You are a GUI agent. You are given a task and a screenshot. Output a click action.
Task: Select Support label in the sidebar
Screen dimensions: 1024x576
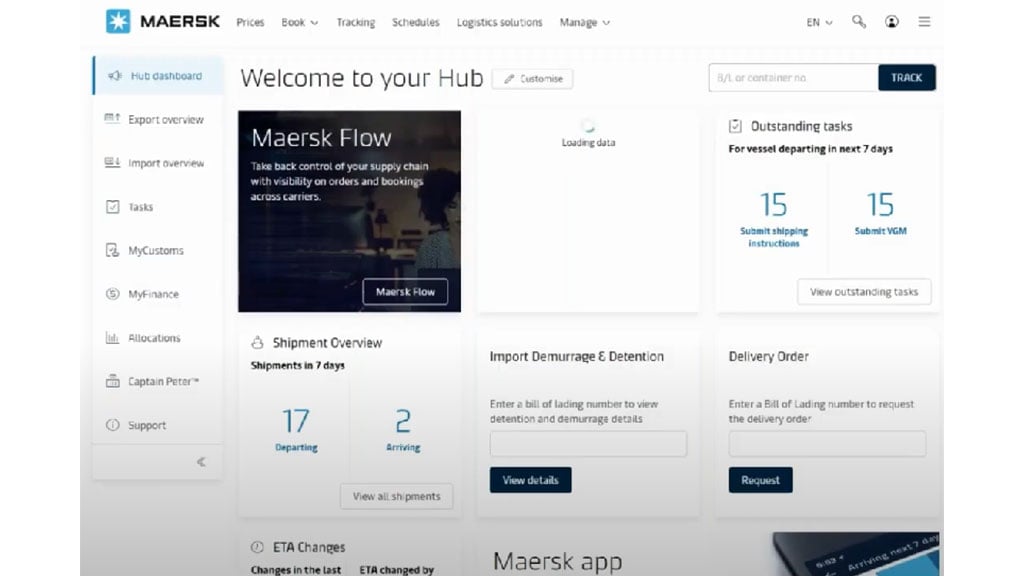point(147,425)
